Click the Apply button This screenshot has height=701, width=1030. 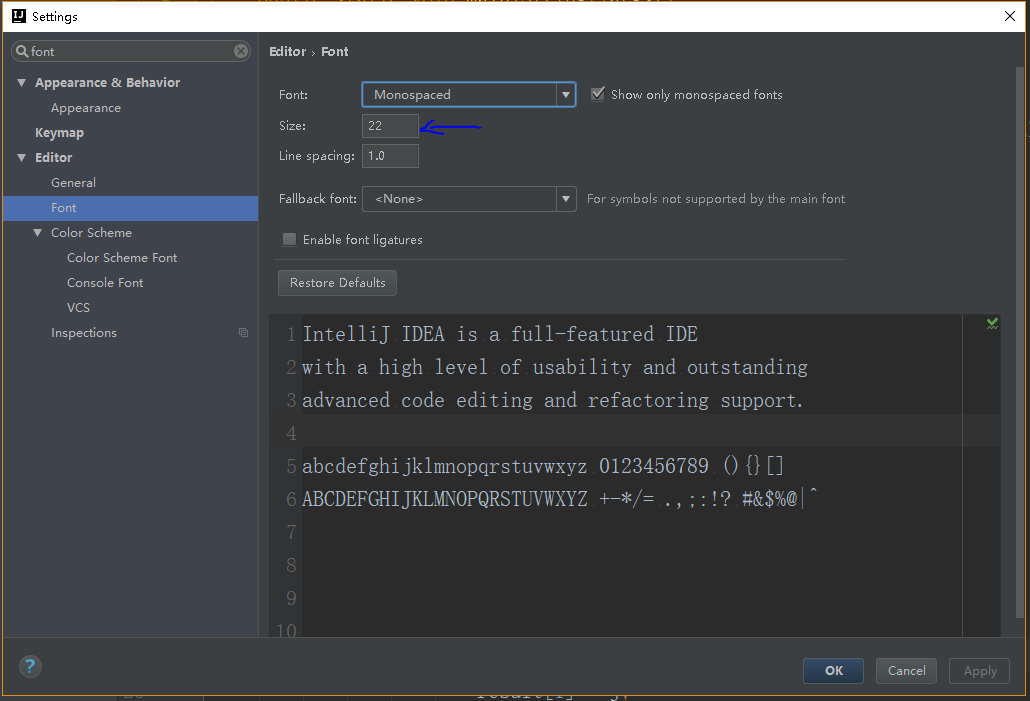tap(979, 671)
